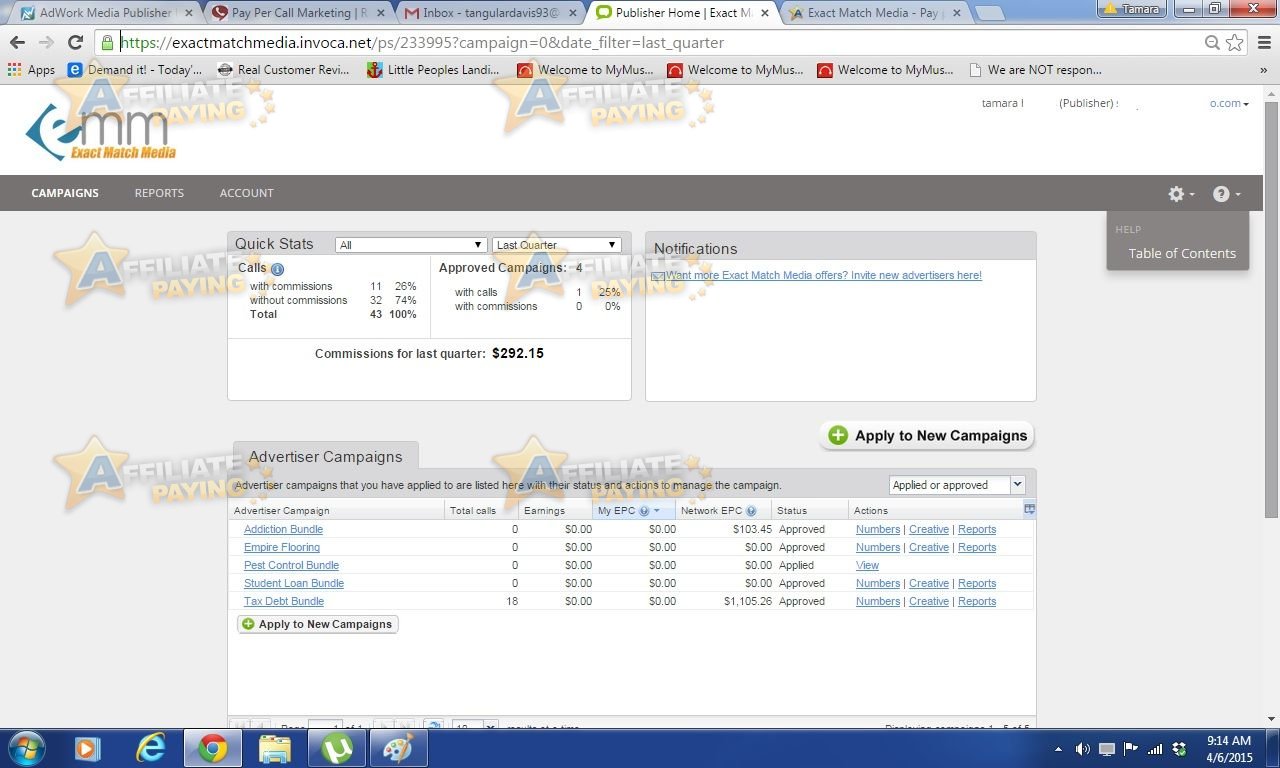Image resolution: width=1280 pixels, height=768 pixels.
Task: Show hidden system tray icons
Action: click(x=1059, y=749)
